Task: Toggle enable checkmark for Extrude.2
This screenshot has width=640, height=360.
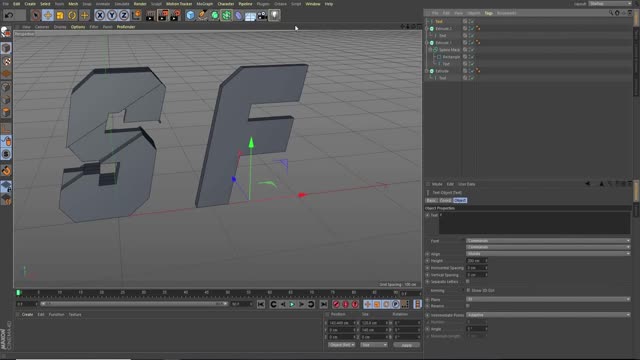Action: click(x=472, y=29)
